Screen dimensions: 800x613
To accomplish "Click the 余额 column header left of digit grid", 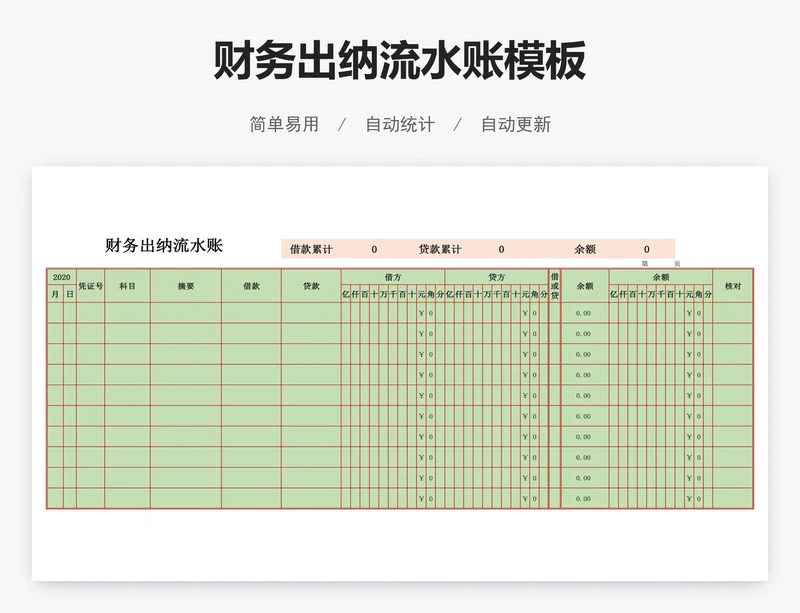I will [x=585, y=286].
